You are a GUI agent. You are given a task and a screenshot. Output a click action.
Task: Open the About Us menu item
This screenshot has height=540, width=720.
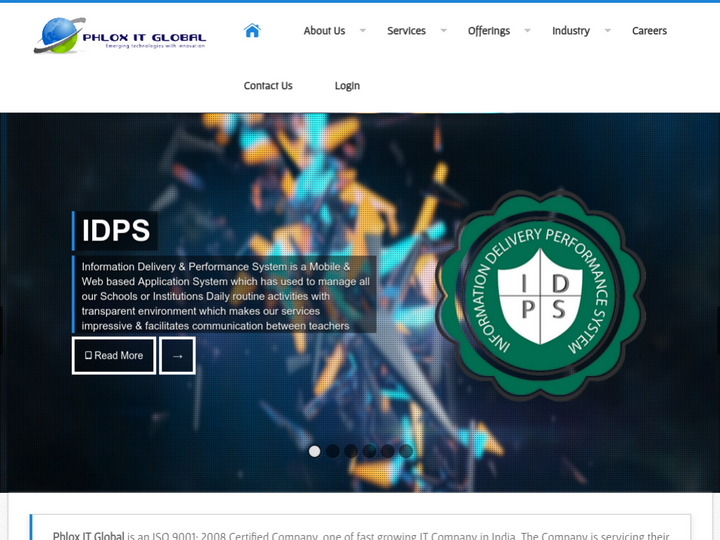pos(324,31)
